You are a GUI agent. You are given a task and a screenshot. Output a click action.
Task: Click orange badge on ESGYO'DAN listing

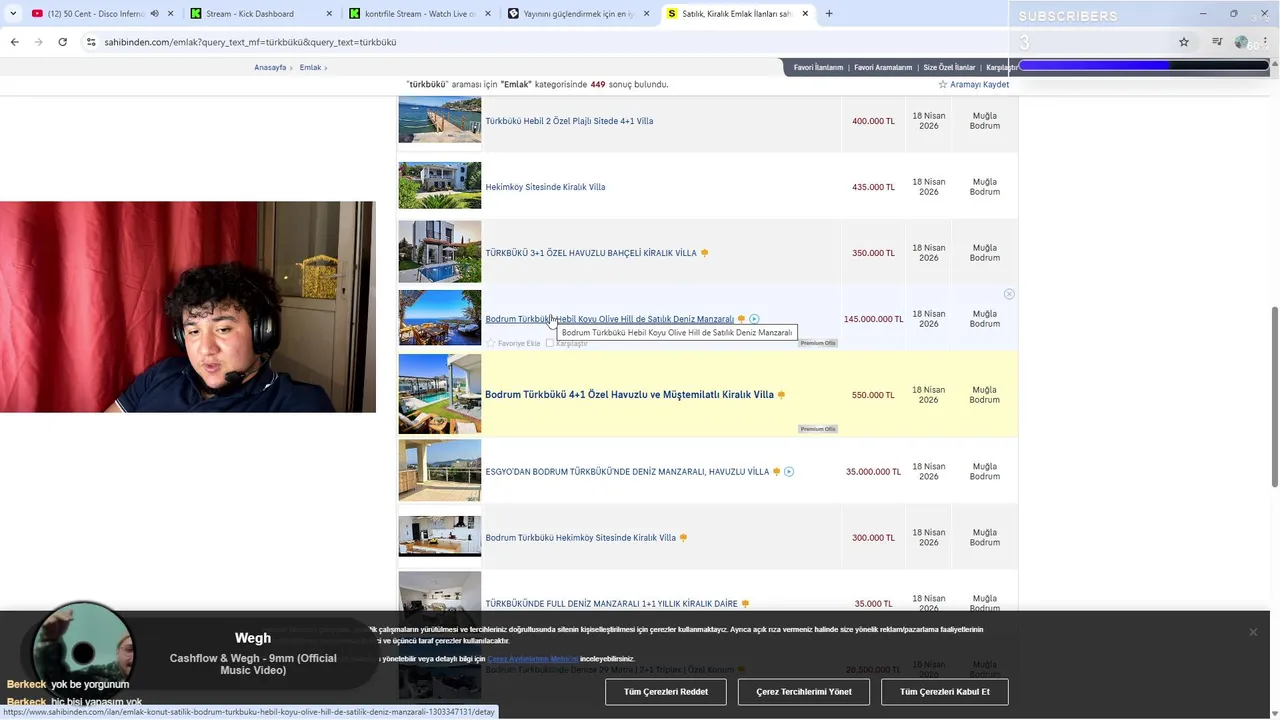coord(776,472)
